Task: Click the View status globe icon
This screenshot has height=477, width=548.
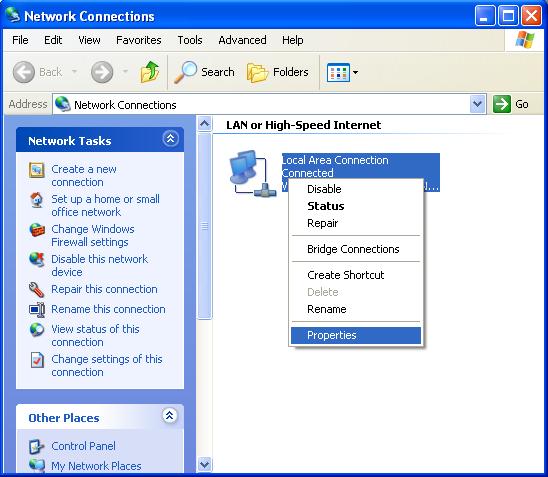Action: 37,330
